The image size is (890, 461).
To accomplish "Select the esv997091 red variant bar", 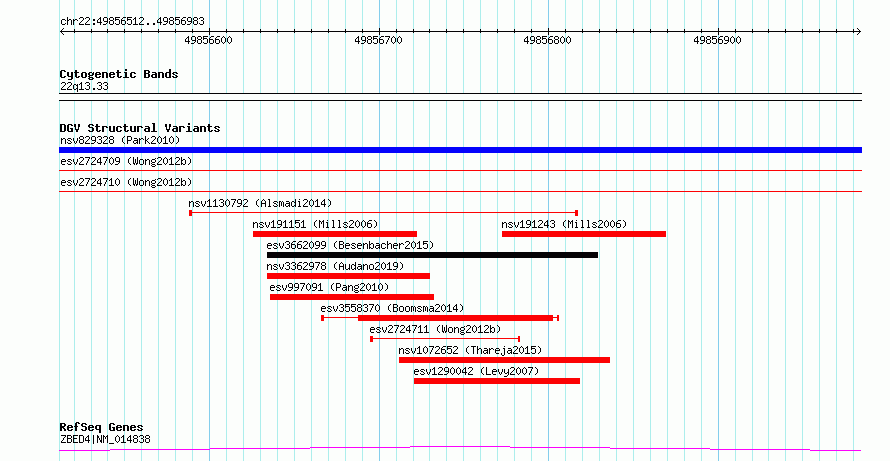I will (x=352, y=297).
